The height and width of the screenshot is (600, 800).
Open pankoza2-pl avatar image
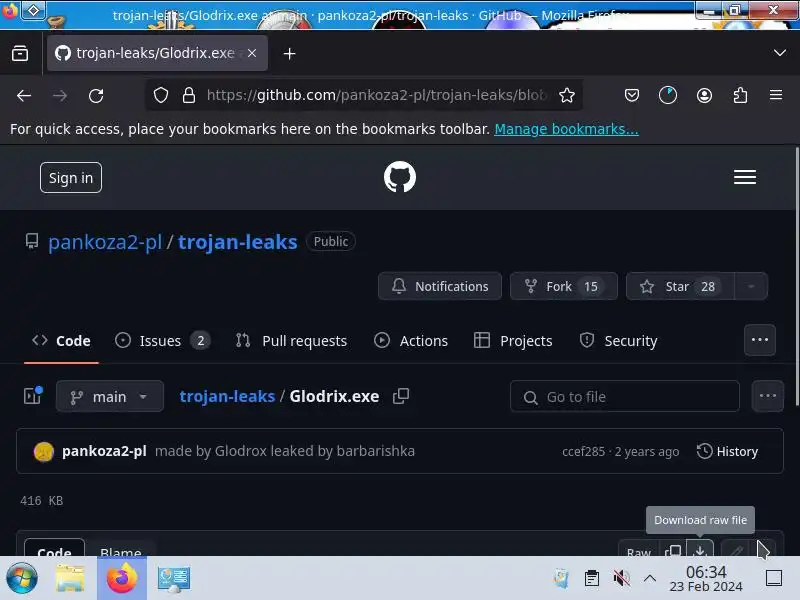pyautogui.click(x=43, y=452)
